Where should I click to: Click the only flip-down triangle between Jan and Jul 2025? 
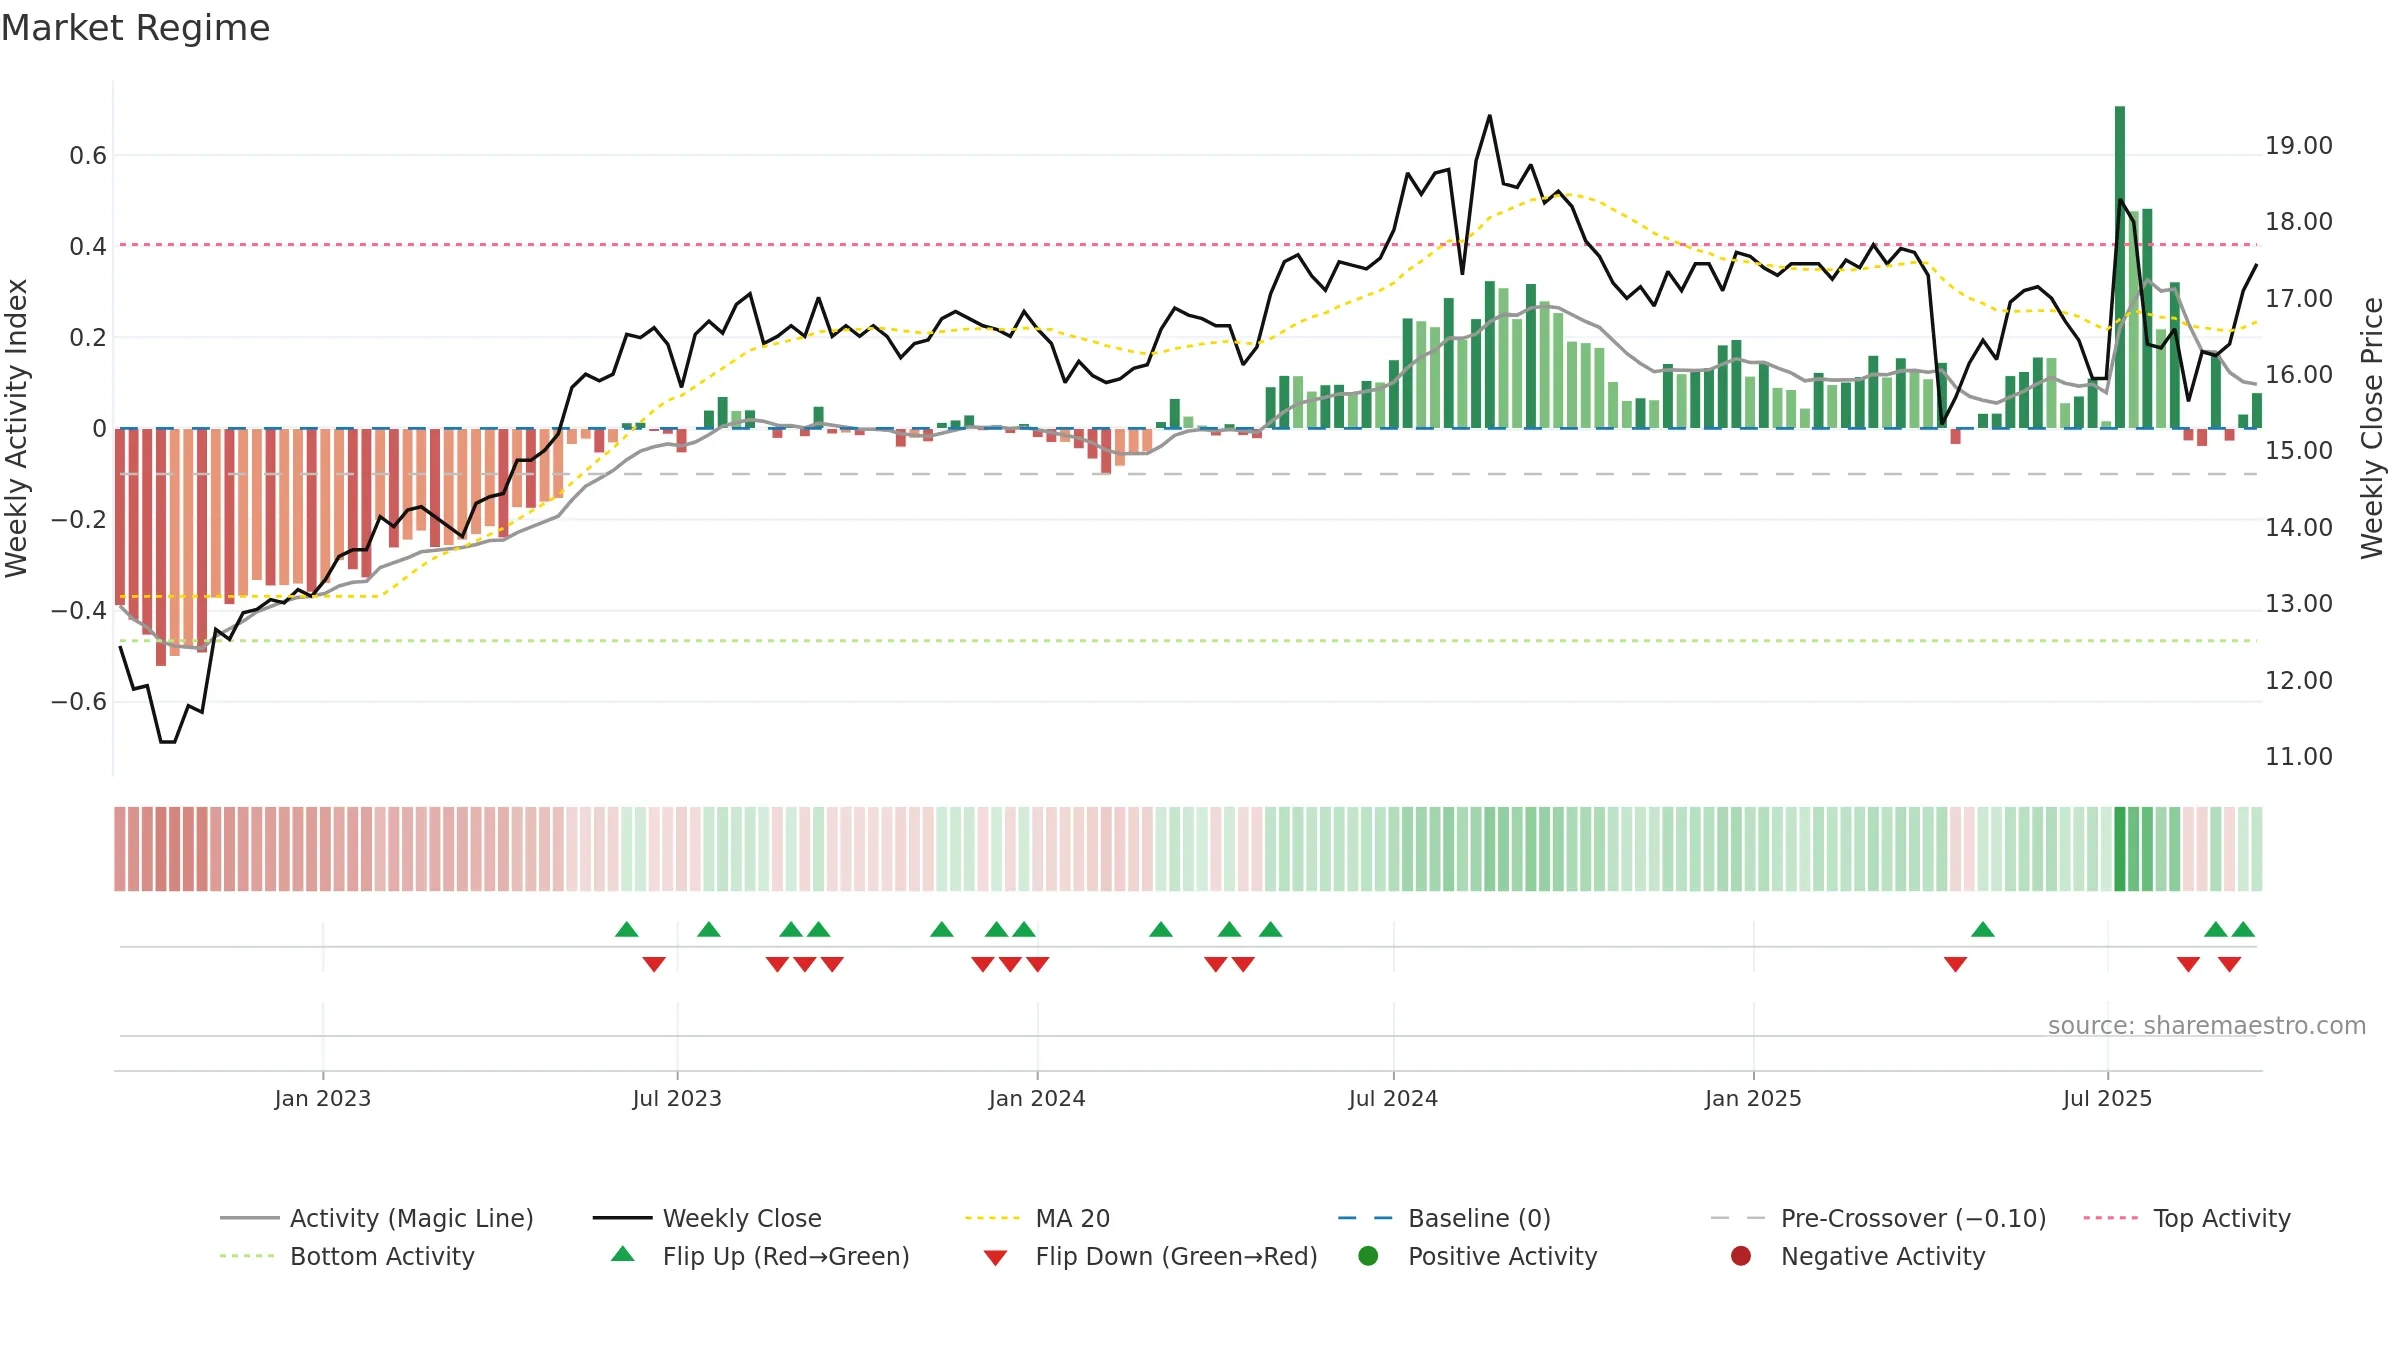tap(1956, 964)
